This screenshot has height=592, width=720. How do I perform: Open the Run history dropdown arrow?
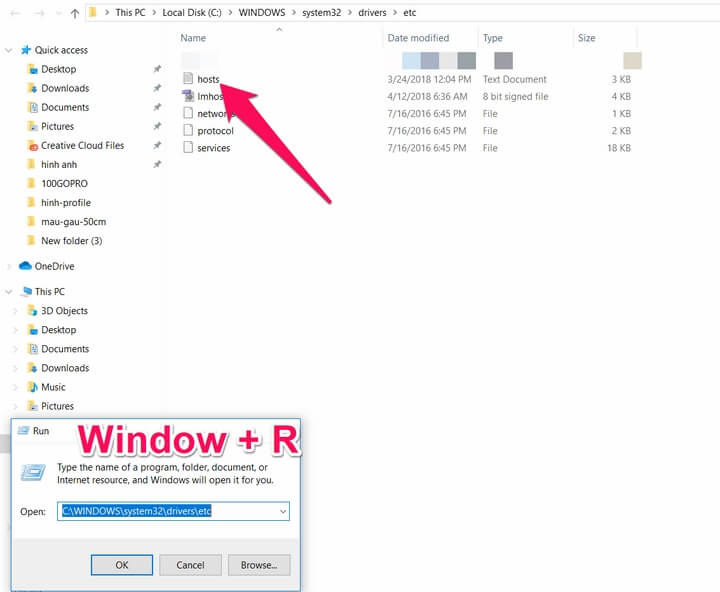point(283,511)
